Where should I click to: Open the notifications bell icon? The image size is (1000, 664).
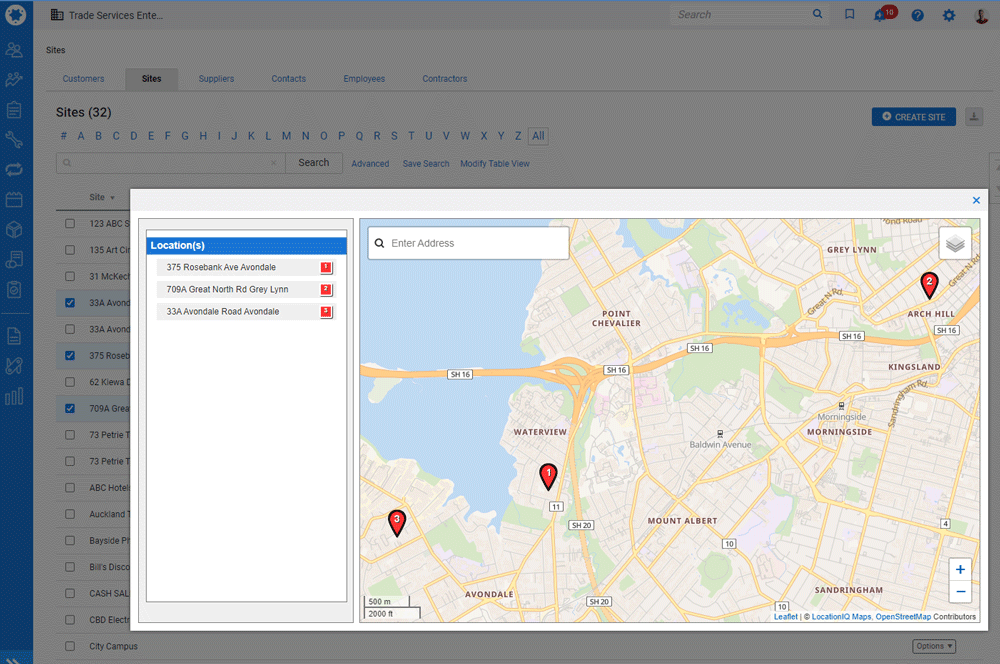pos(880,15)
